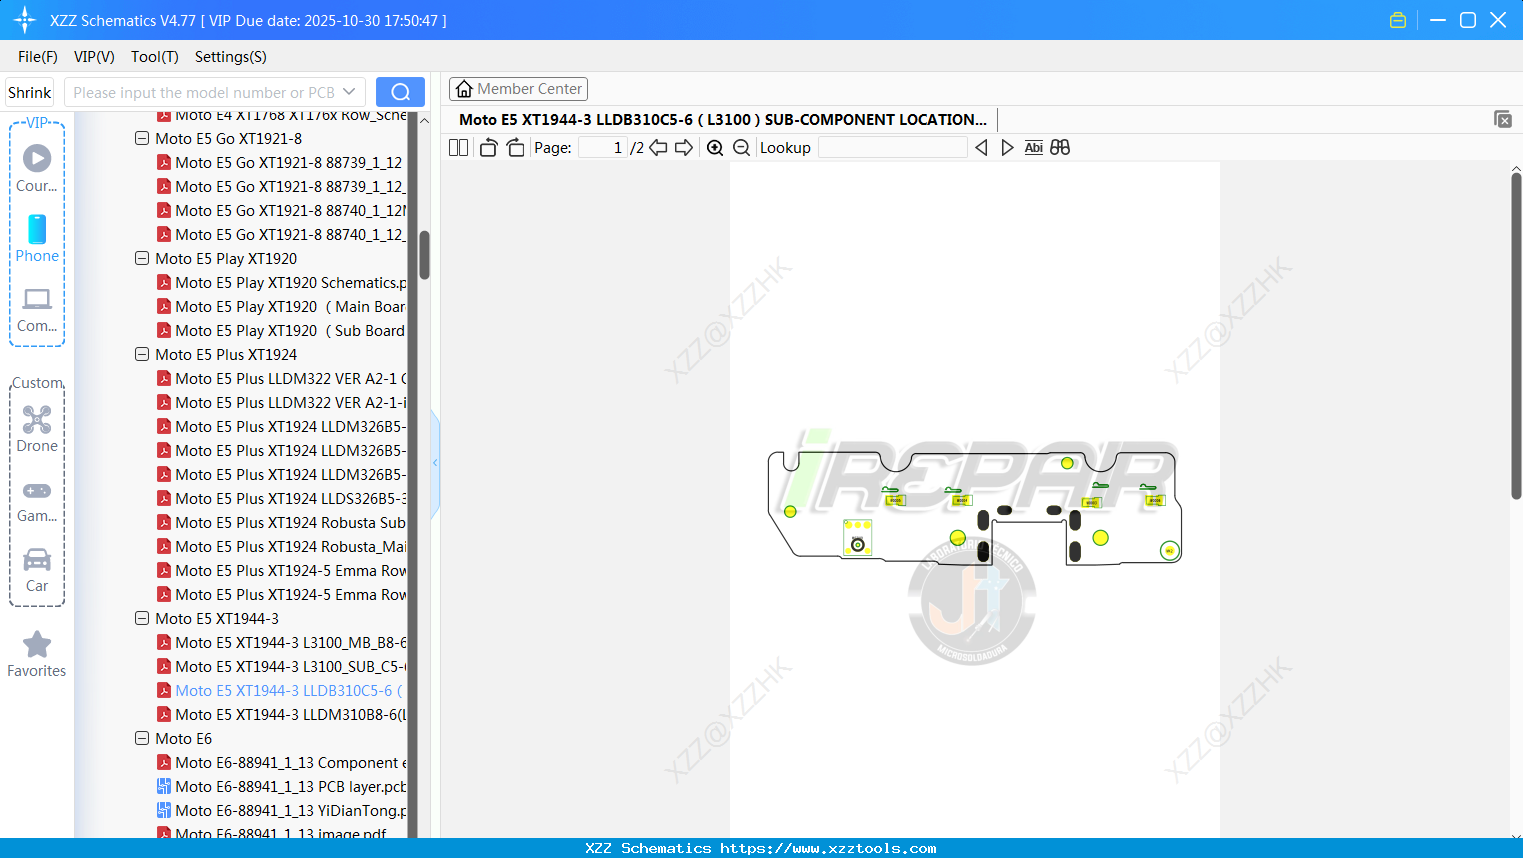Go to the previous page arrow

coord(658,148)
